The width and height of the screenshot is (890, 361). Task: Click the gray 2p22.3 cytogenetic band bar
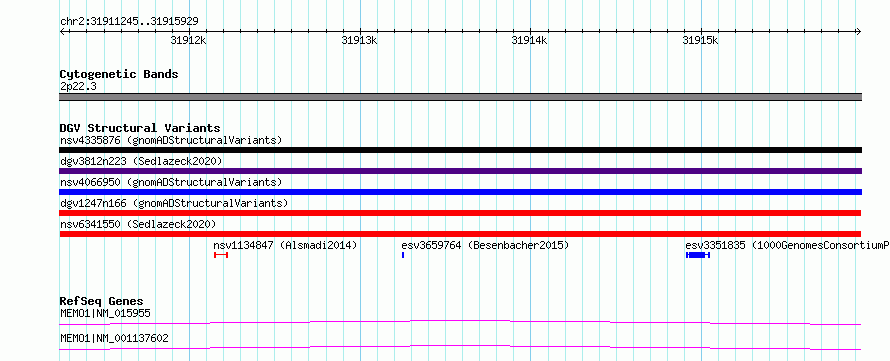pos(461,97)
